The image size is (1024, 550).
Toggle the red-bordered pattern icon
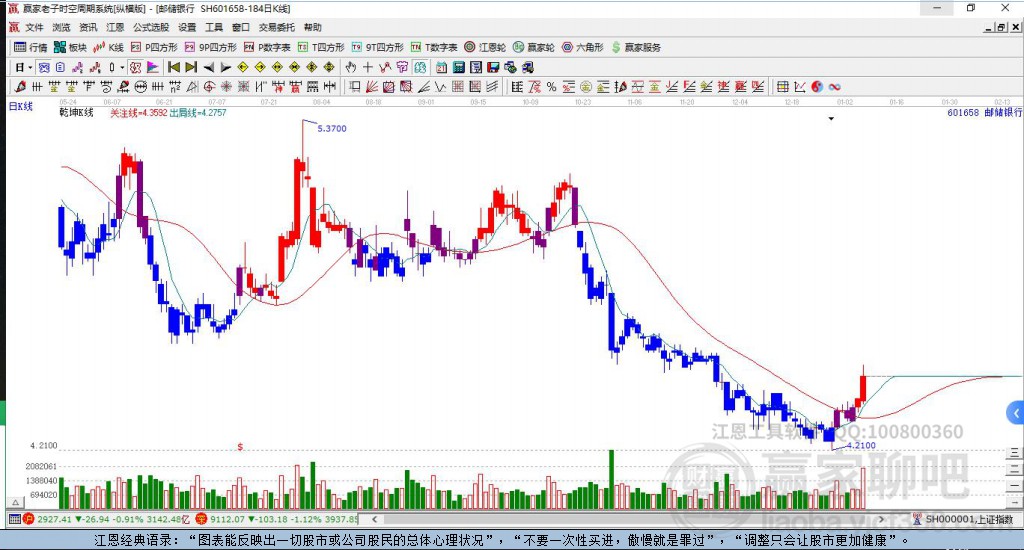pos(135,67)
